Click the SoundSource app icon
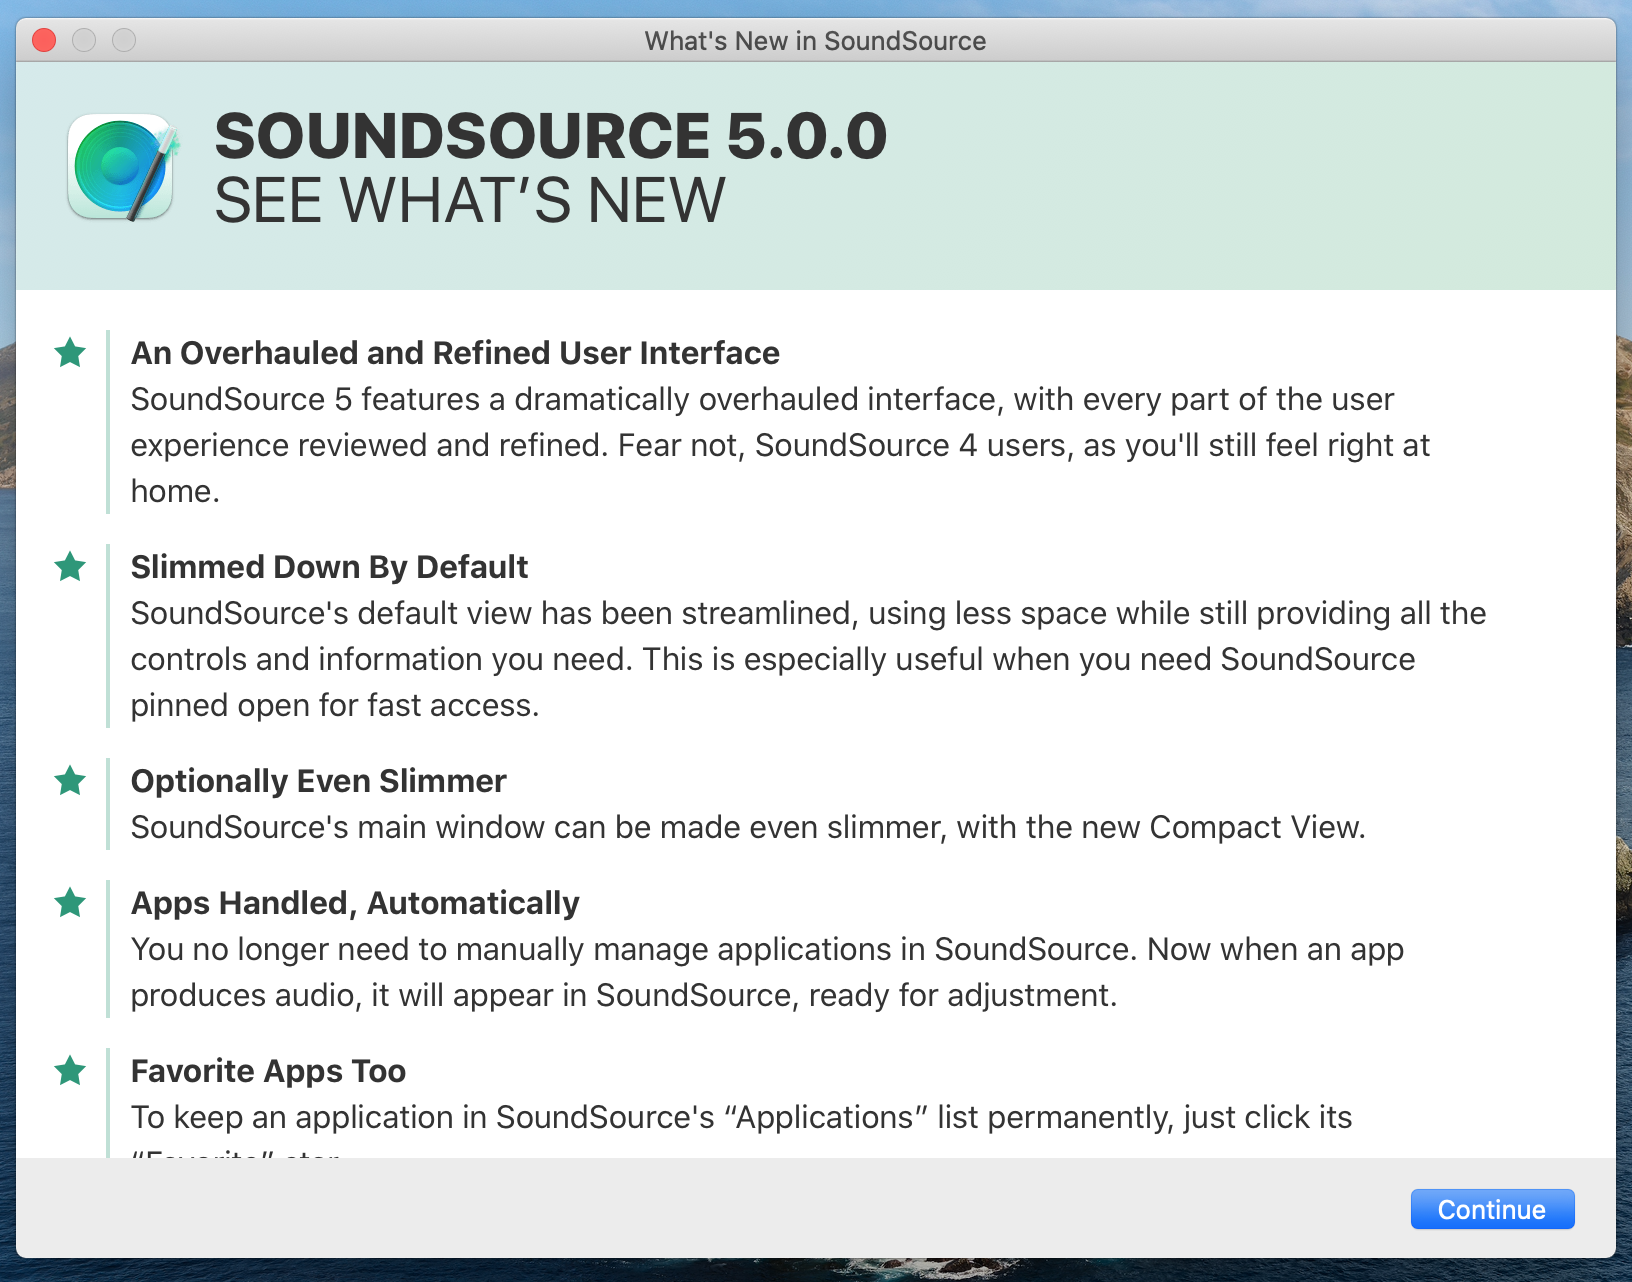The width and height of the screenshot is (1632, 1282). click(x=122, y=166)
